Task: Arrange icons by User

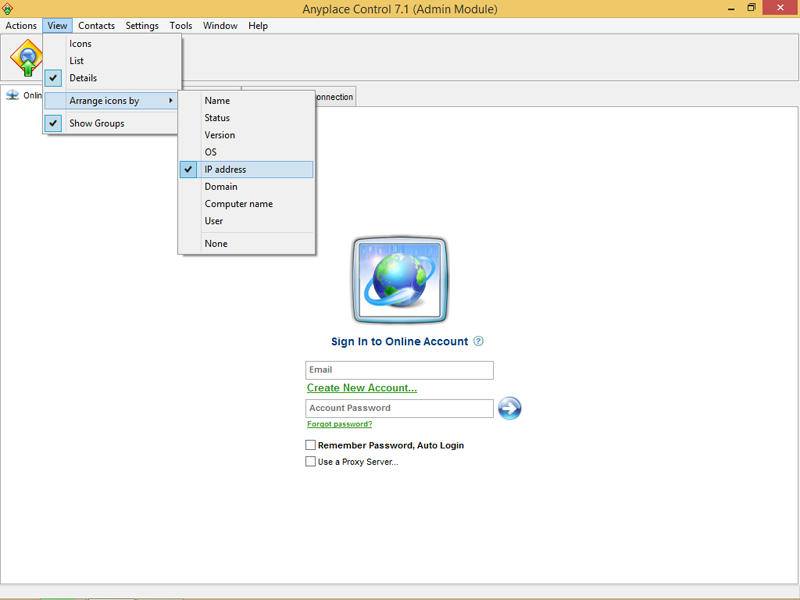Action: (x=246, y=221)
